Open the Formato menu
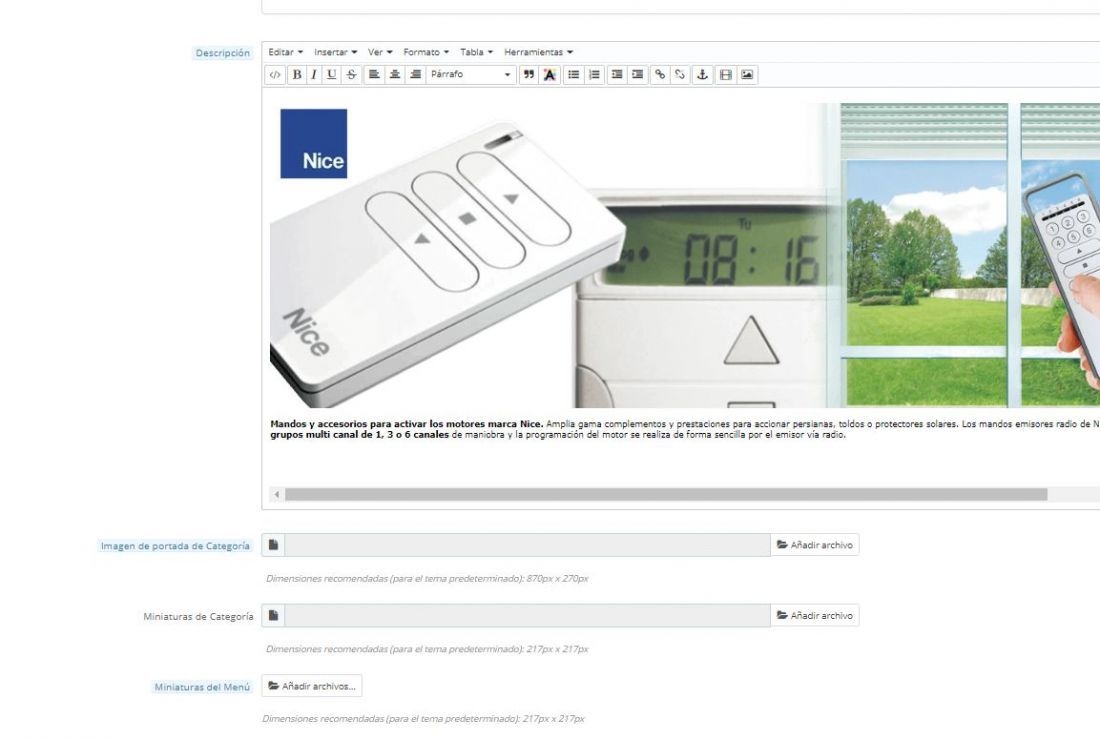The image size is (1100, 740). (426, 52)
